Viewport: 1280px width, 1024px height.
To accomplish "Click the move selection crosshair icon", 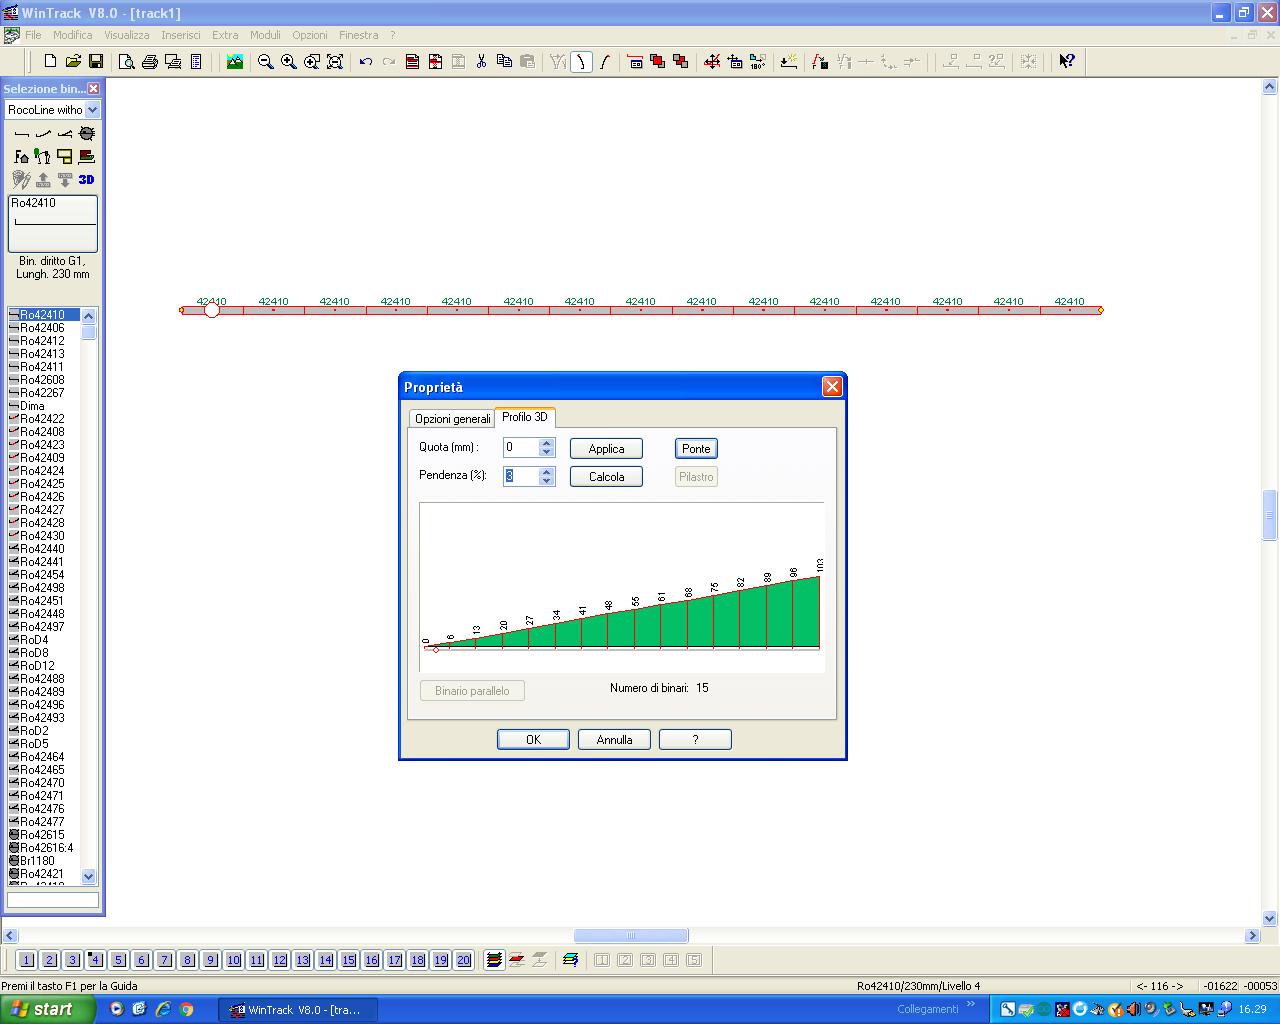I will (712, 61).
